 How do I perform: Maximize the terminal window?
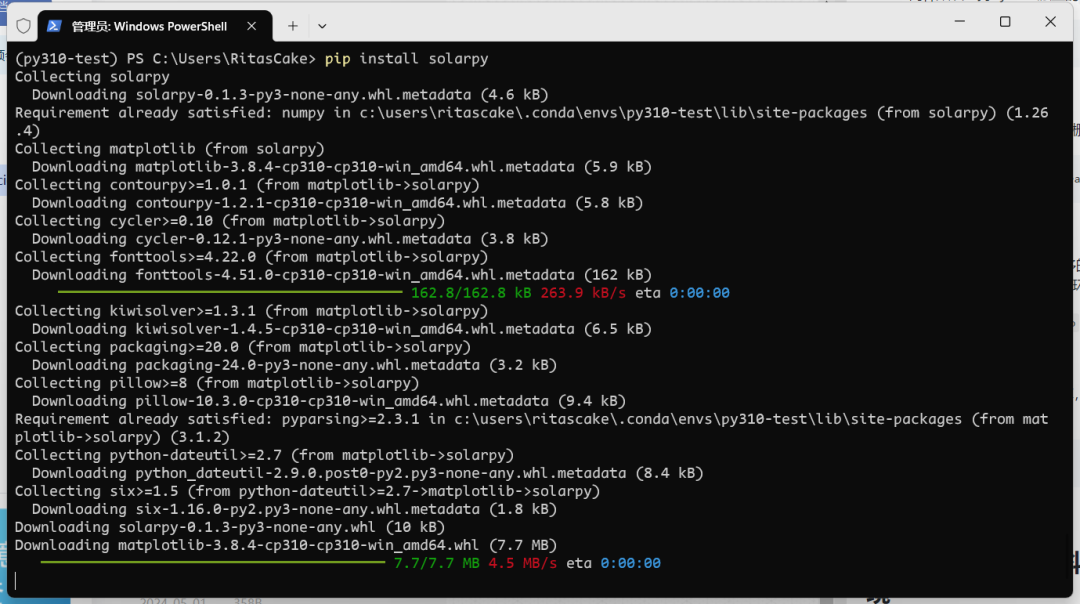pos(1005,22)
